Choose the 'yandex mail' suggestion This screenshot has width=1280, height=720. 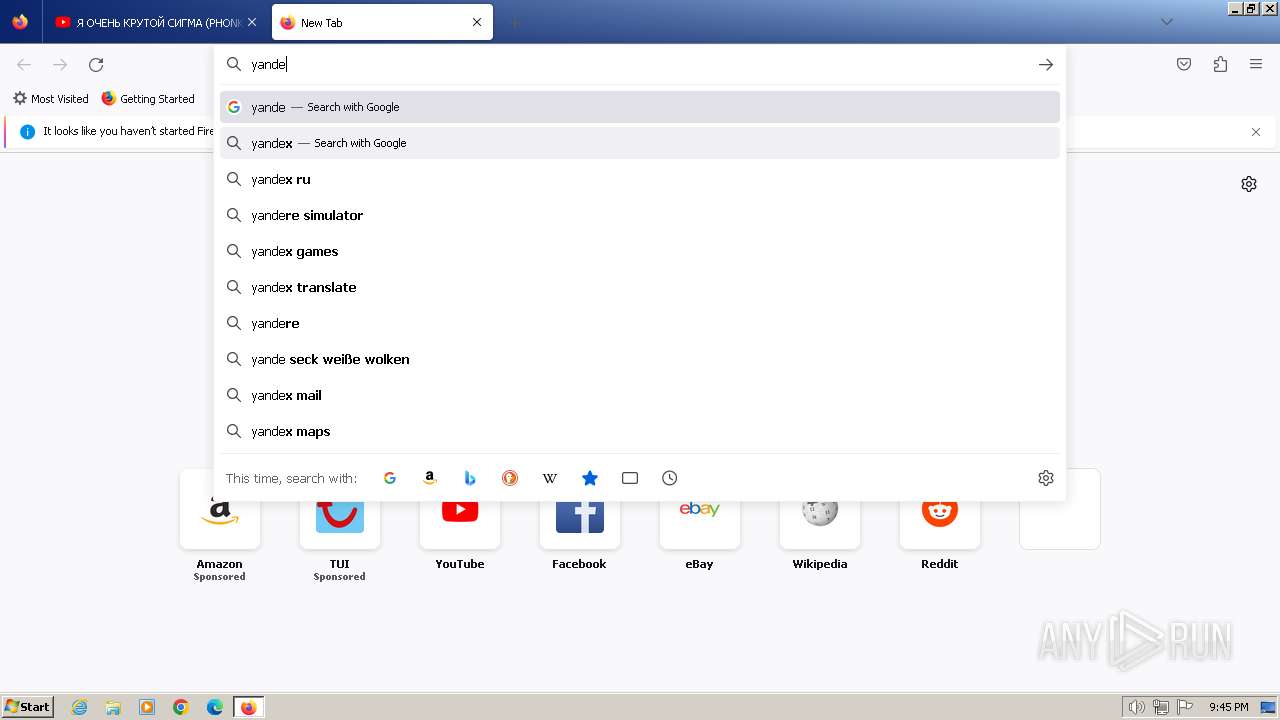click(x=640, y=395)
